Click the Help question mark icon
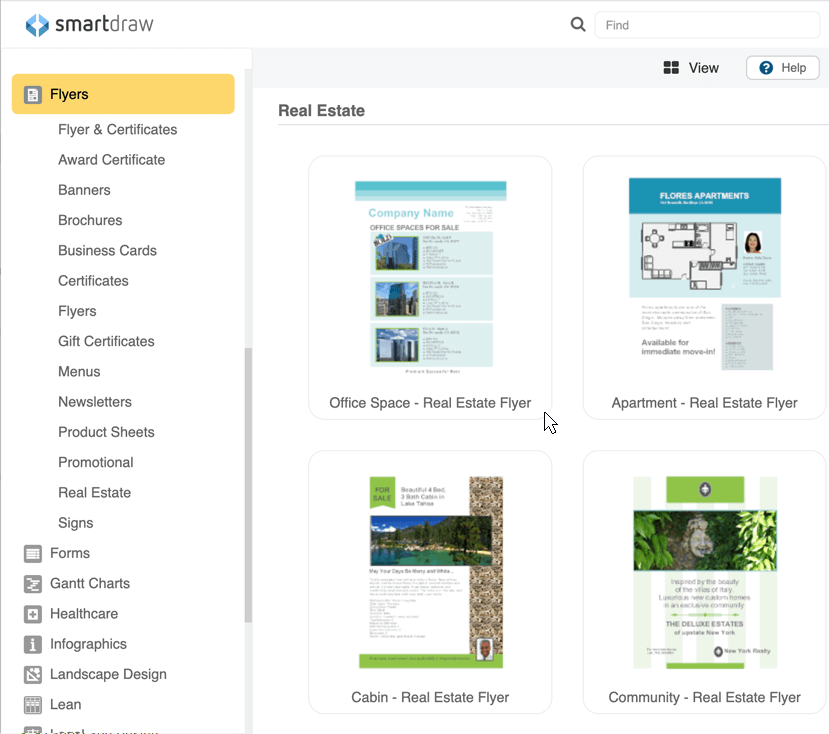Screen dimensions: 829x734 (766, 68)
